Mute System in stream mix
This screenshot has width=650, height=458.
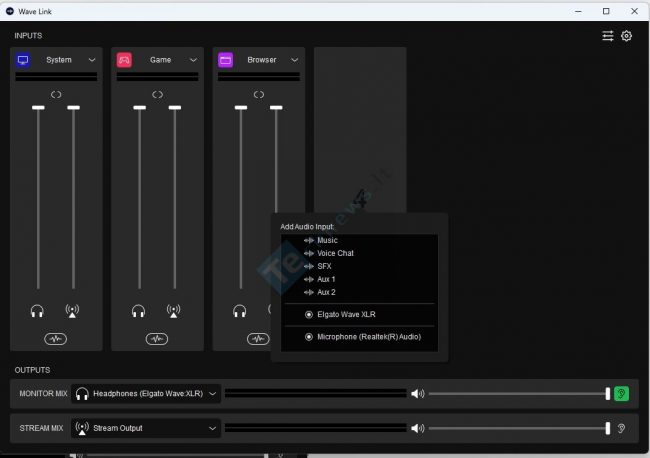click(x=72, y=311)
